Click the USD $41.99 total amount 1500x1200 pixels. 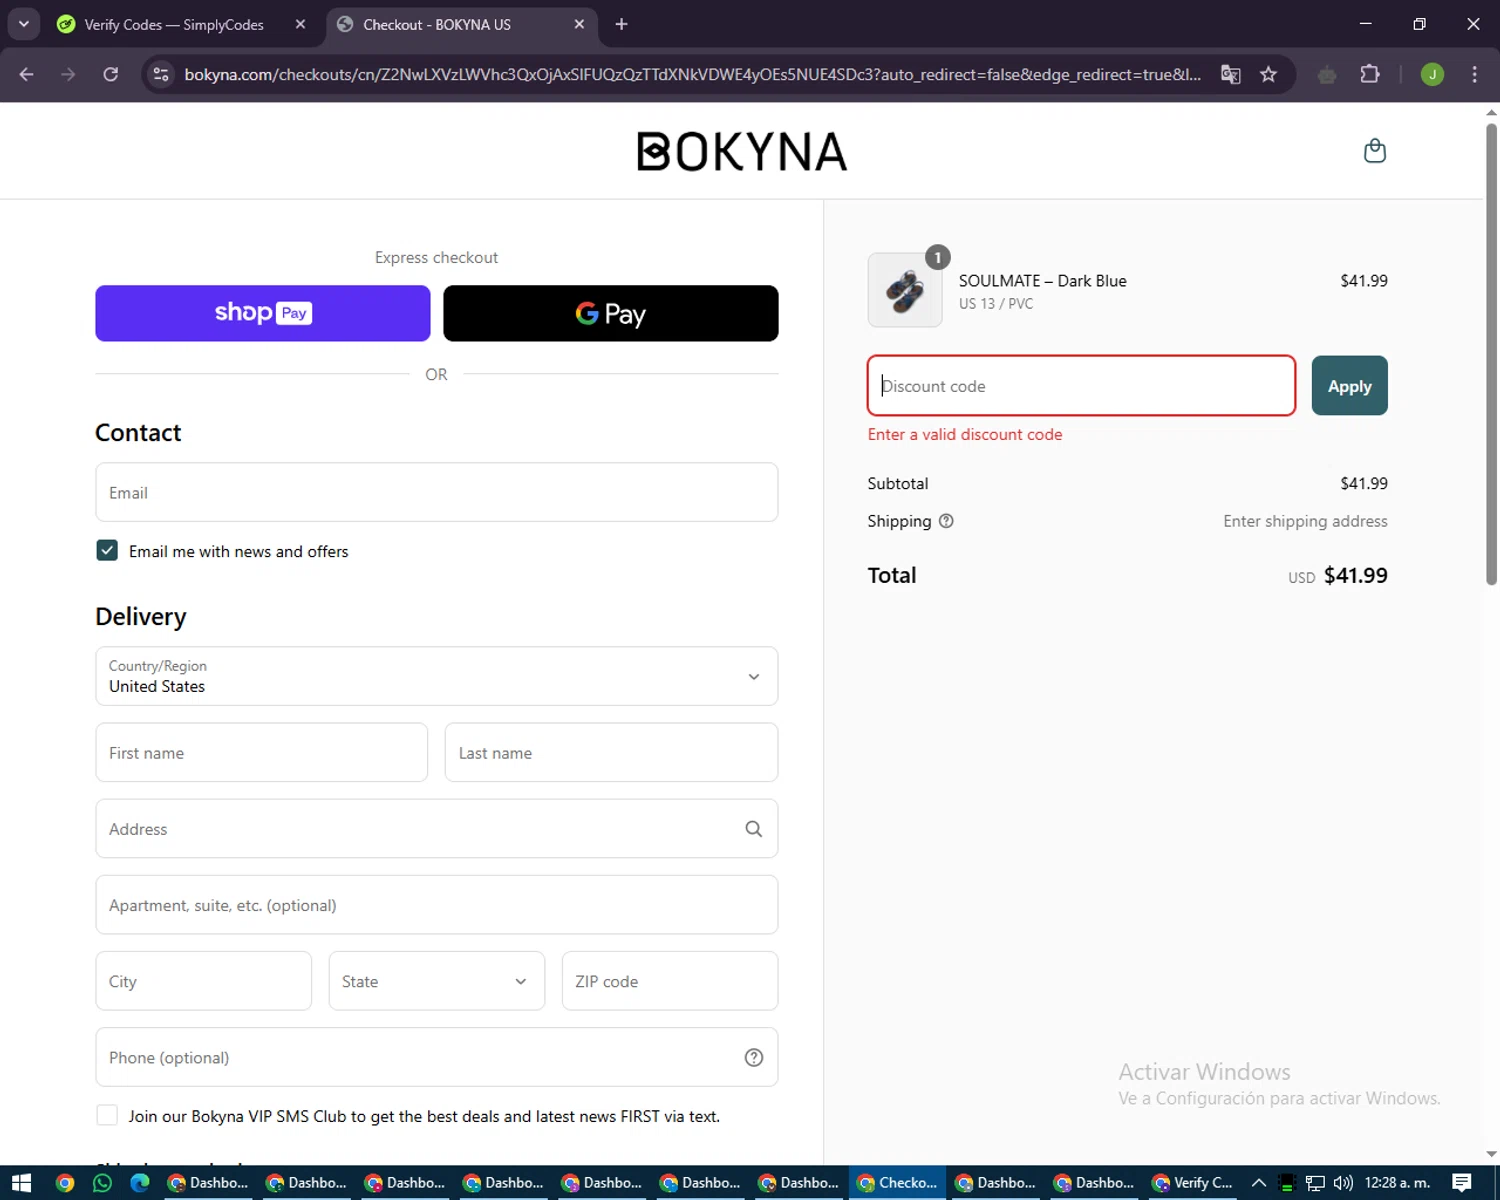click(x=1338, y=576)
